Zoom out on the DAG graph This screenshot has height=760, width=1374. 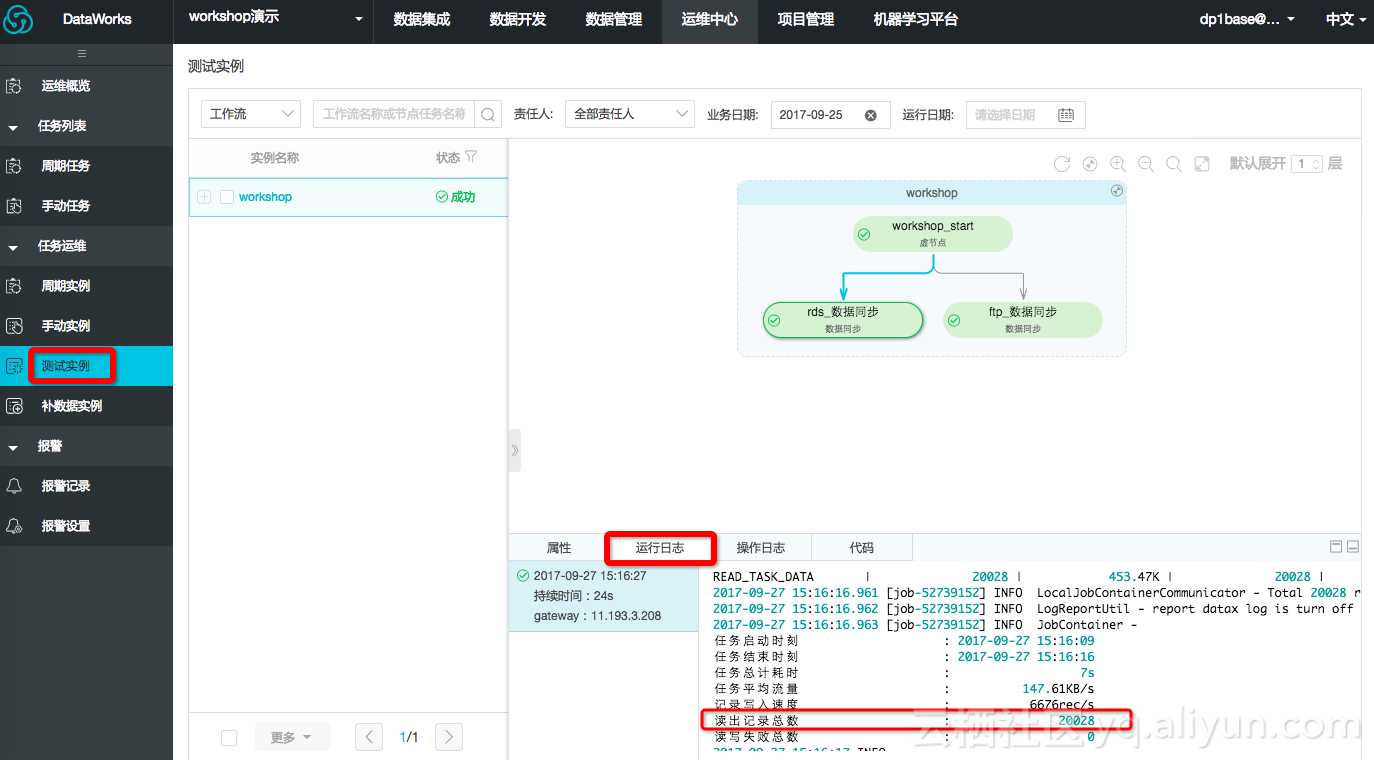point(1146,163)
